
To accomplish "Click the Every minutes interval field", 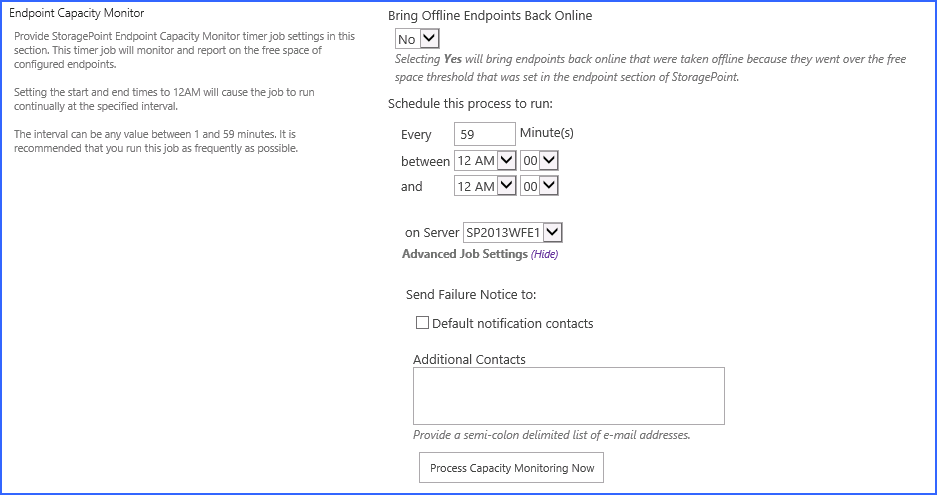I will pyautogui.click(x=484, y=134).
